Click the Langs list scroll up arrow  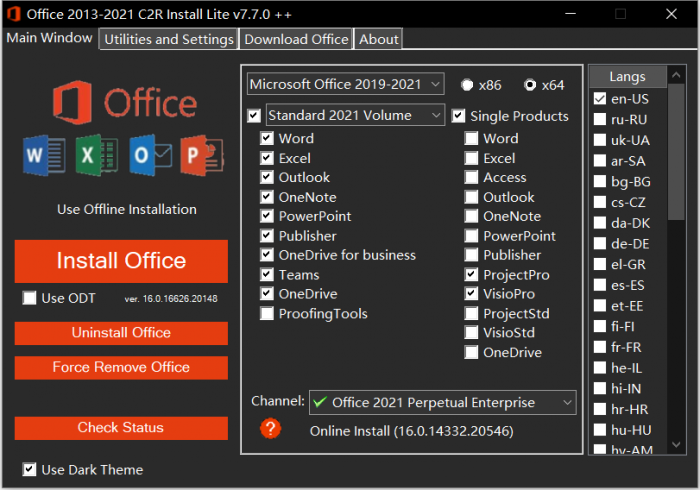tap(676, 75)
